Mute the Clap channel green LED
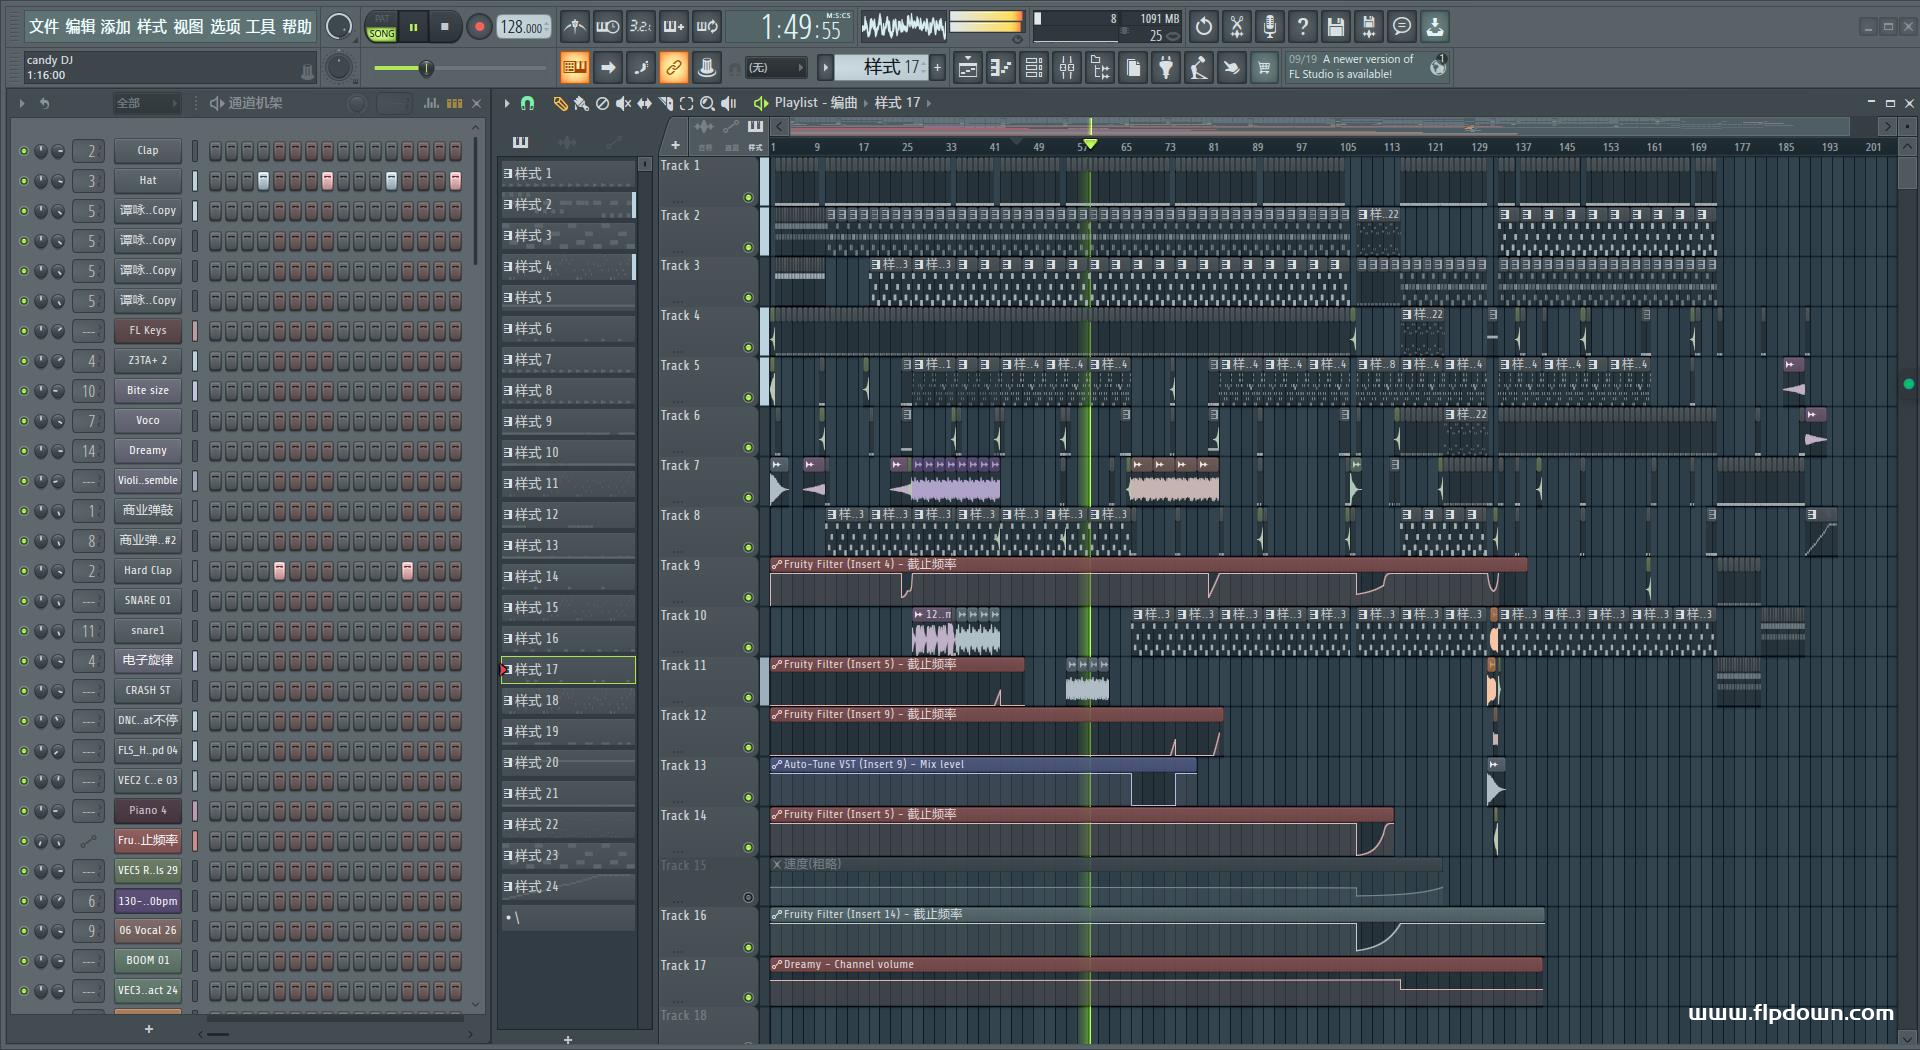The image size is (1920, 1050). point(24,151)
